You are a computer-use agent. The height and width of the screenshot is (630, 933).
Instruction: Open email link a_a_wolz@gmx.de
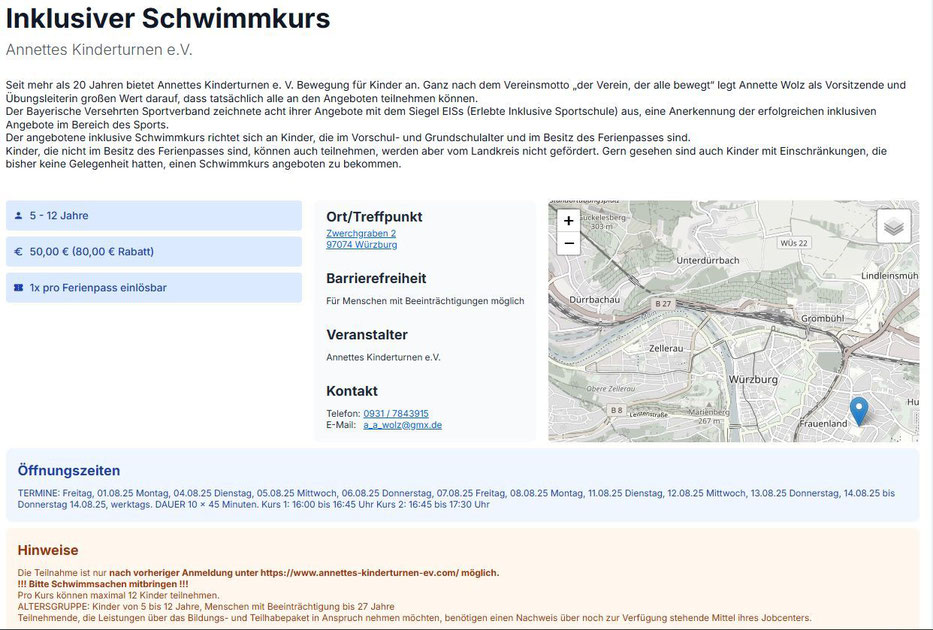coord(402,425)
